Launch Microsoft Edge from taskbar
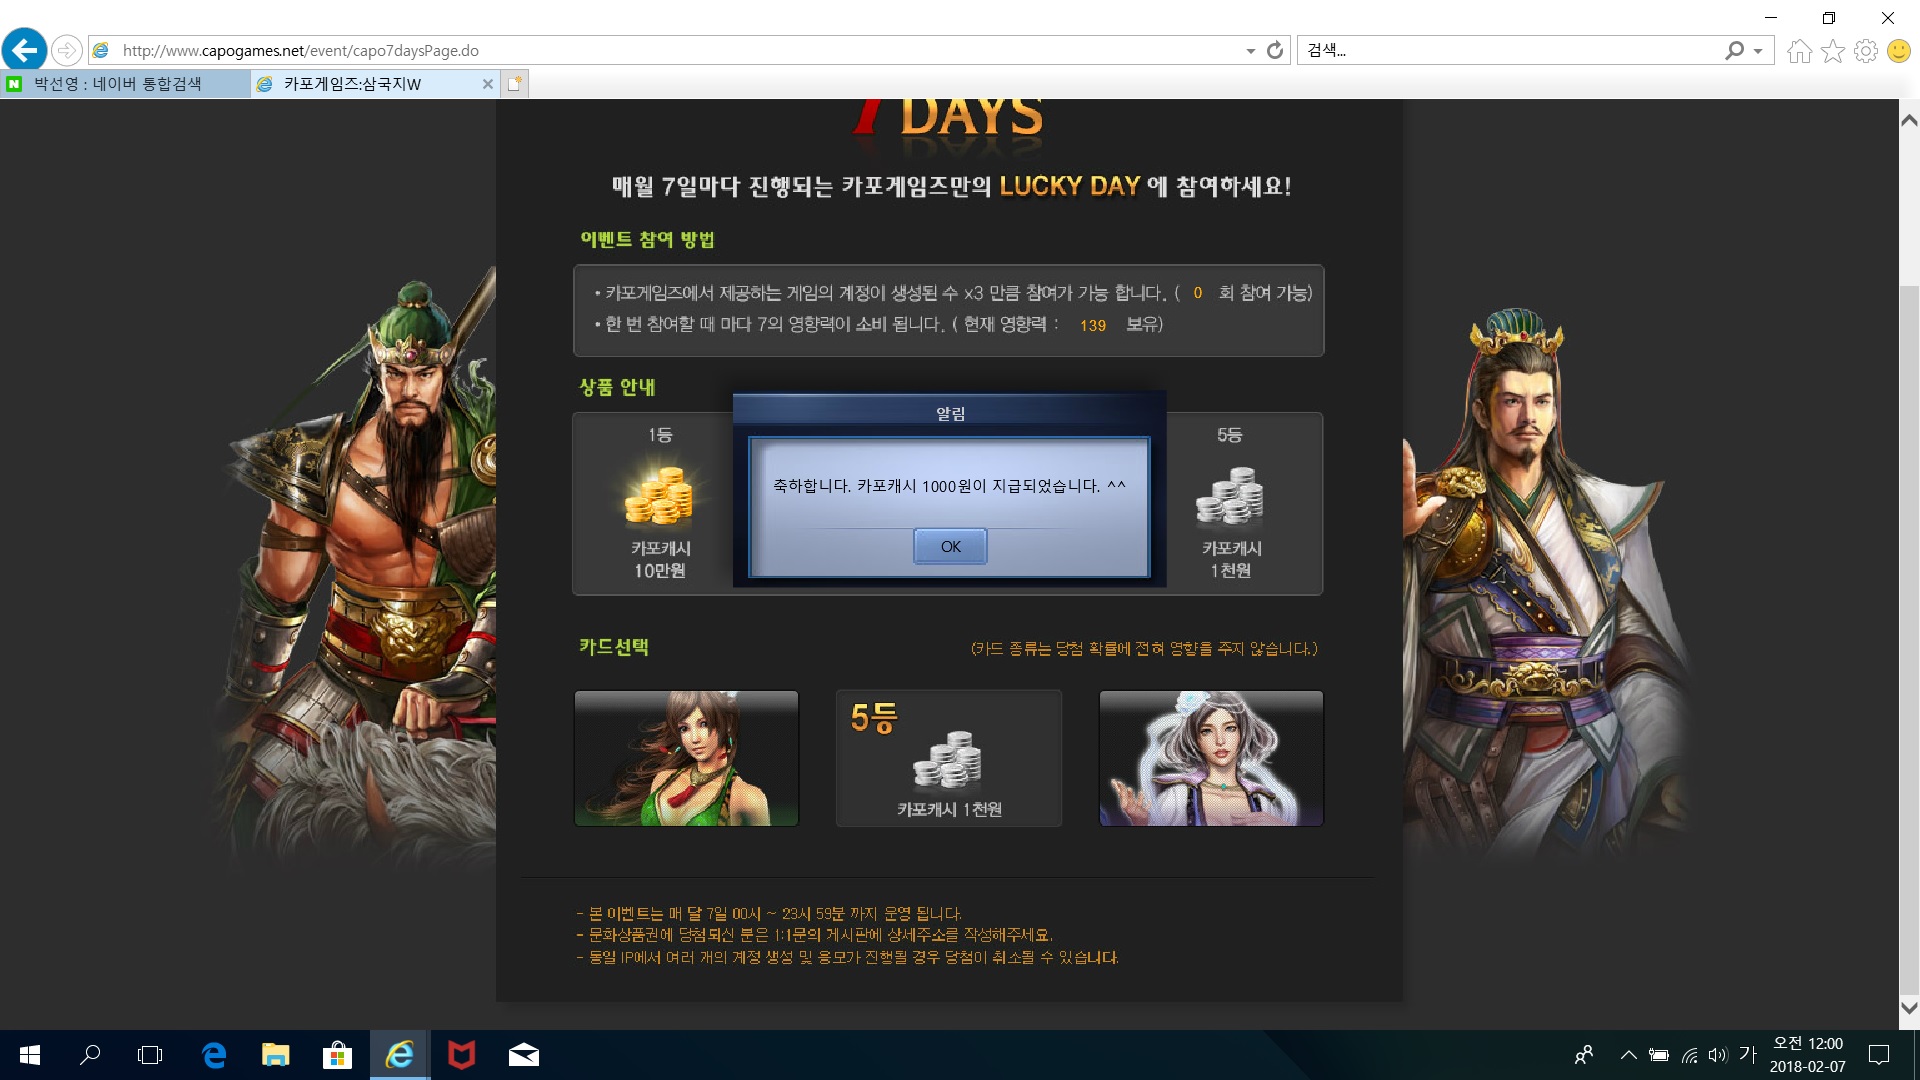Viewport: 1920px width, 1080px height. [214, 1055]
